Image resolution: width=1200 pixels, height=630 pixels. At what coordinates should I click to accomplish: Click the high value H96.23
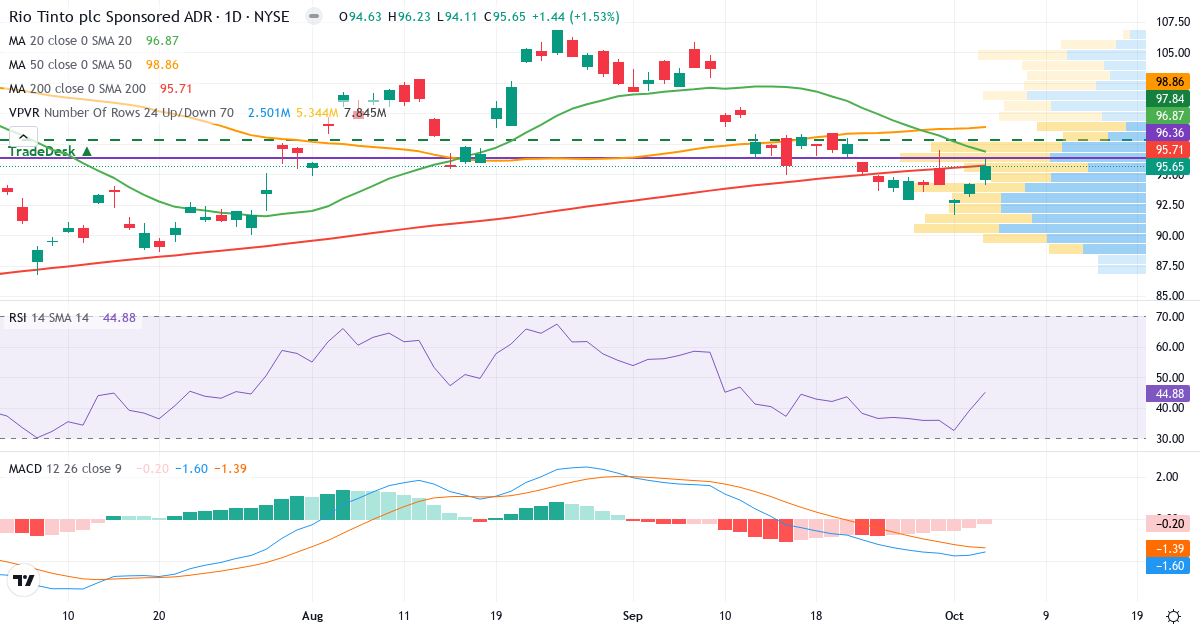click(x=410, y=17)
